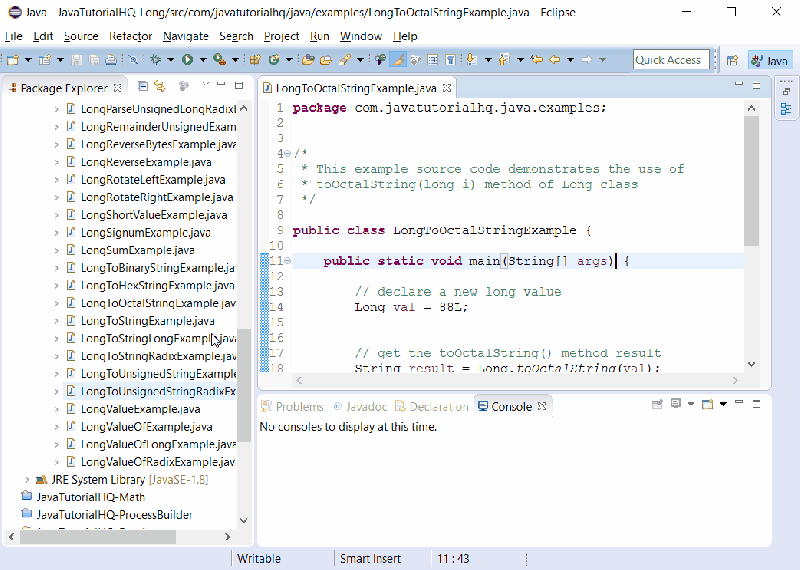The image size is (800, 570).
Task: Click Open Console icon in Console view
Action: pos(707,404)
